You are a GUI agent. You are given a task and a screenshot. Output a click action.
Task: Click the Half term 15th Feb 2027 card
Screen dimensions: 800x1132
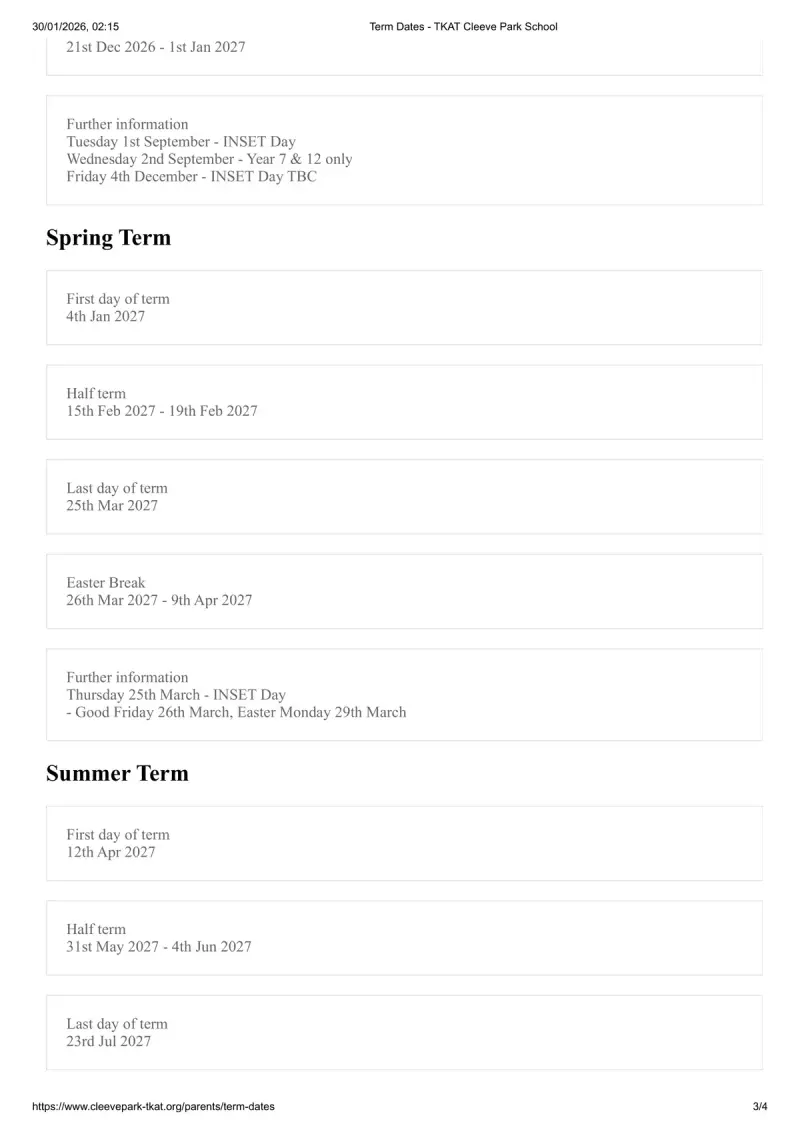[x=404, y=402]
